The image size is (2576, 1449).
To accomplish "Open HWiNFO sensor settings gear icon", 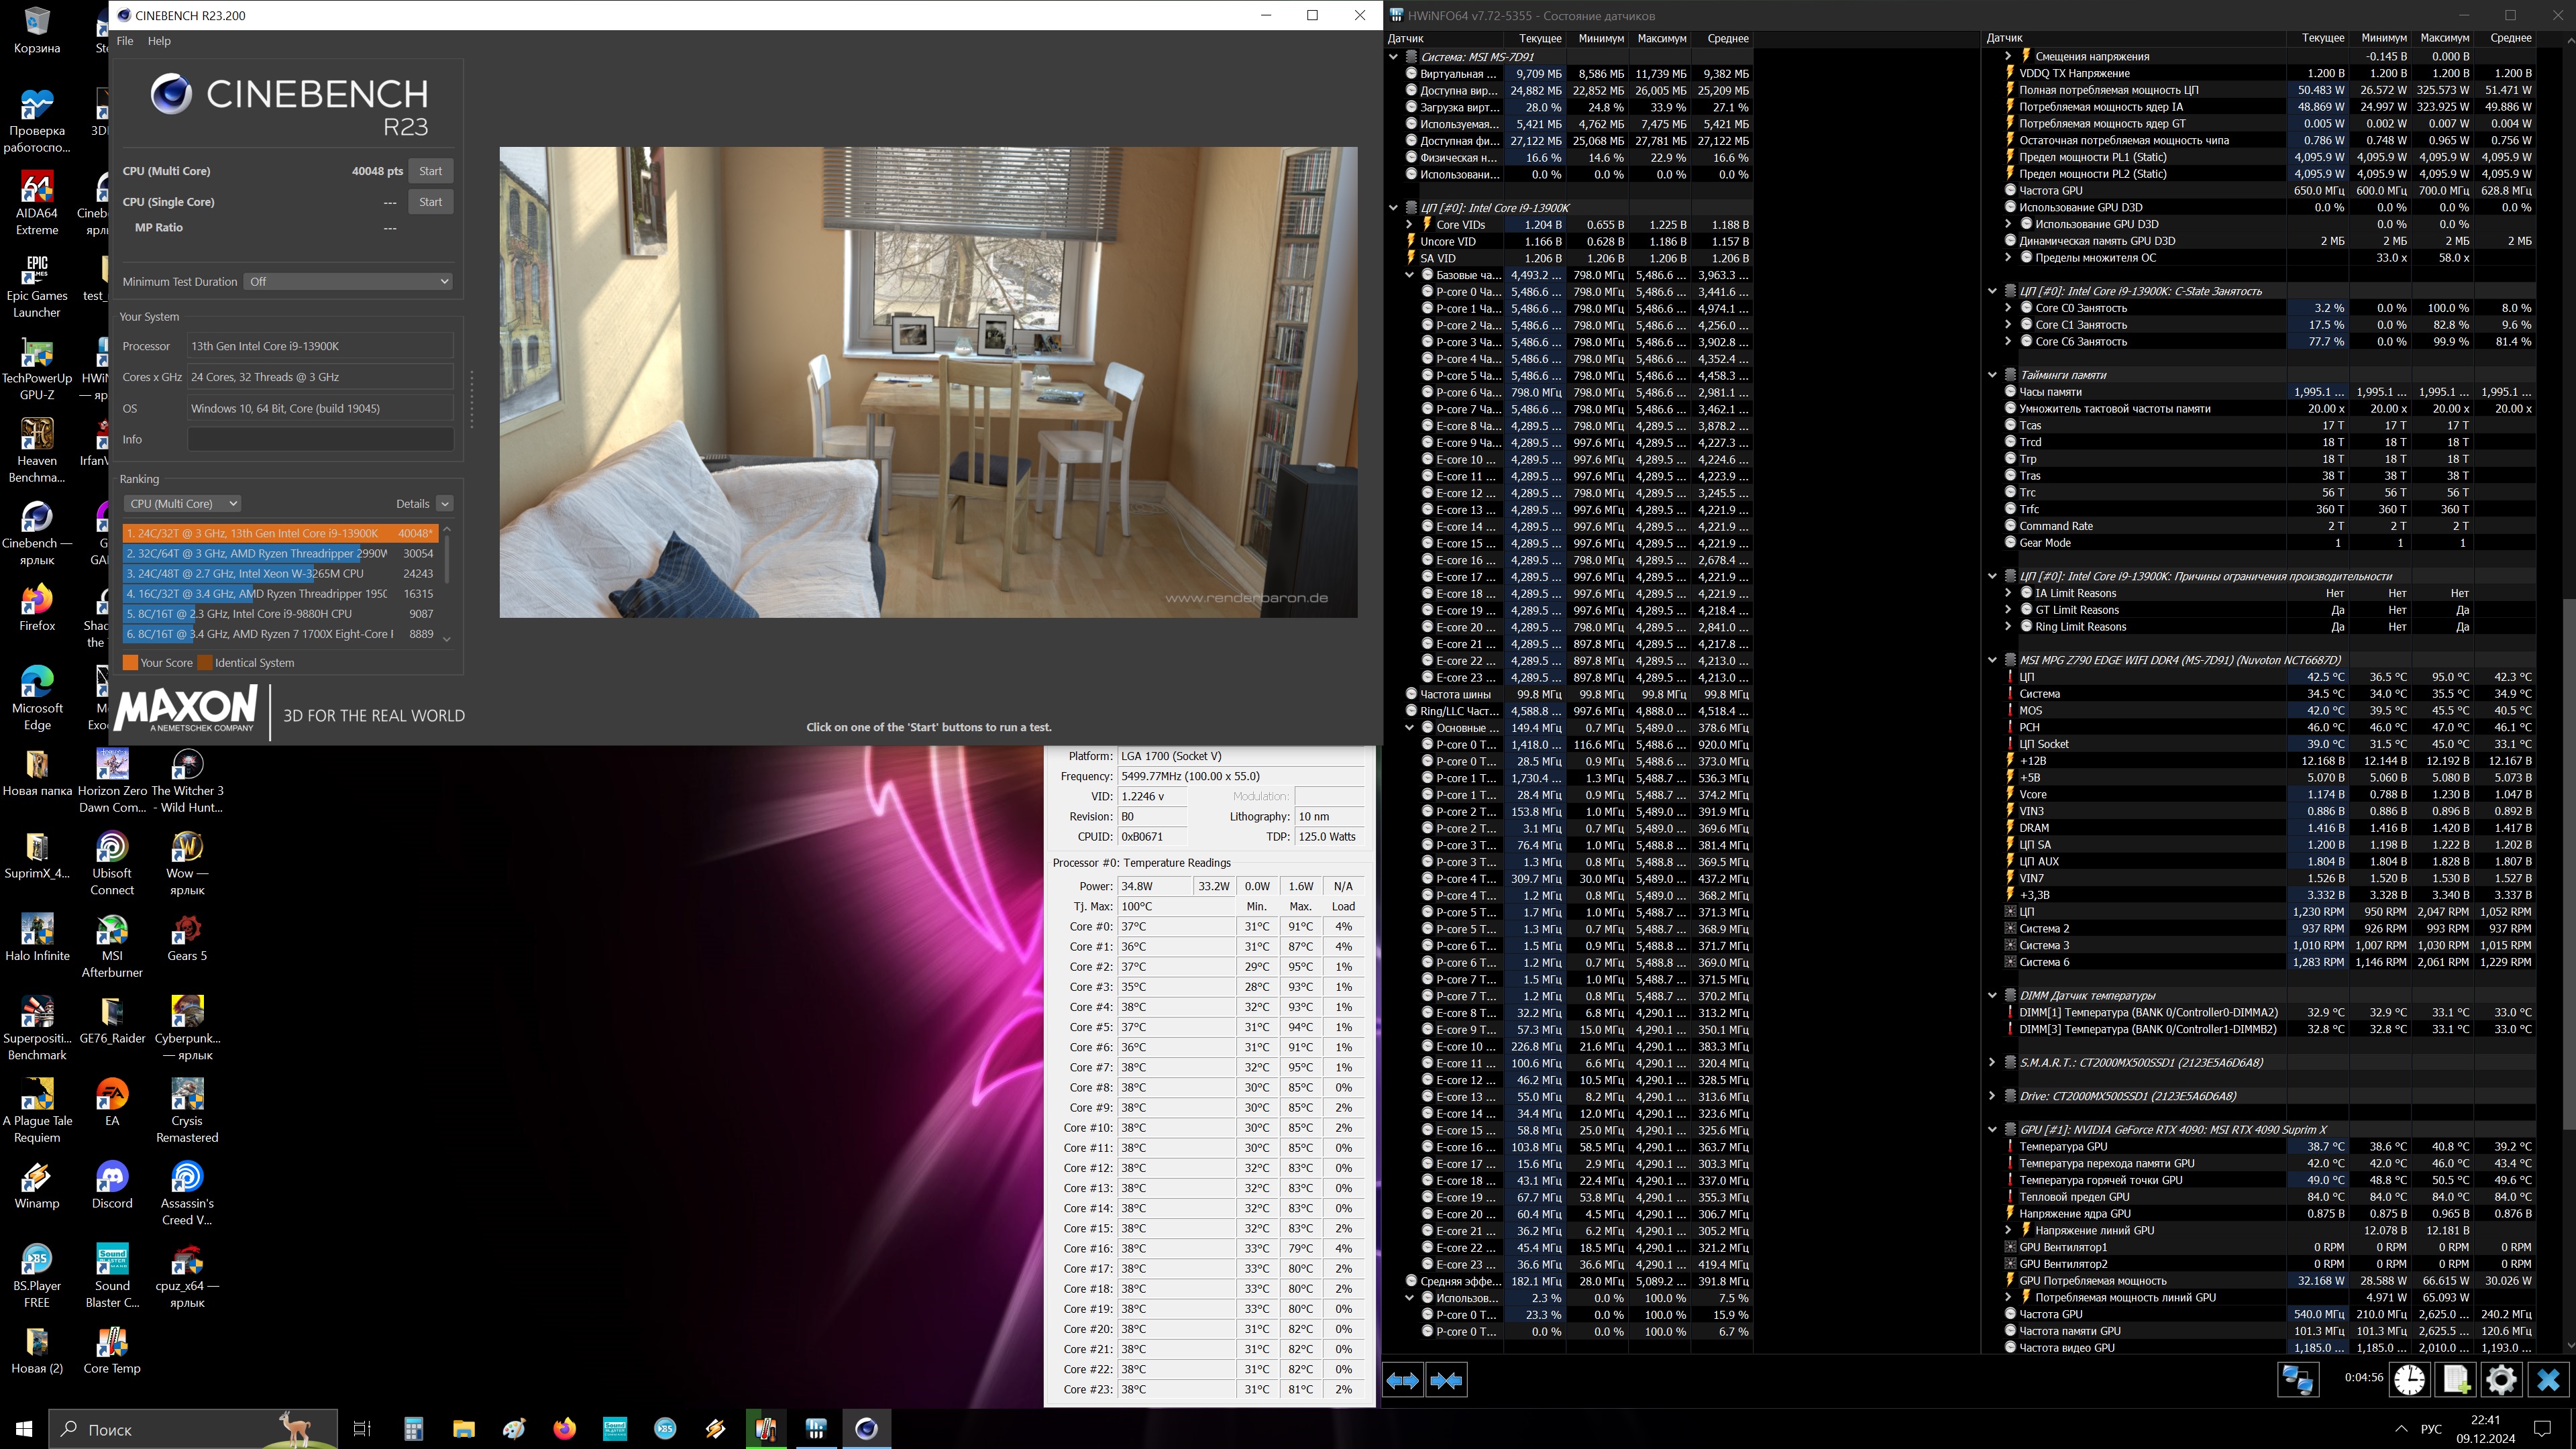I will click(x=2501, y=1381).
